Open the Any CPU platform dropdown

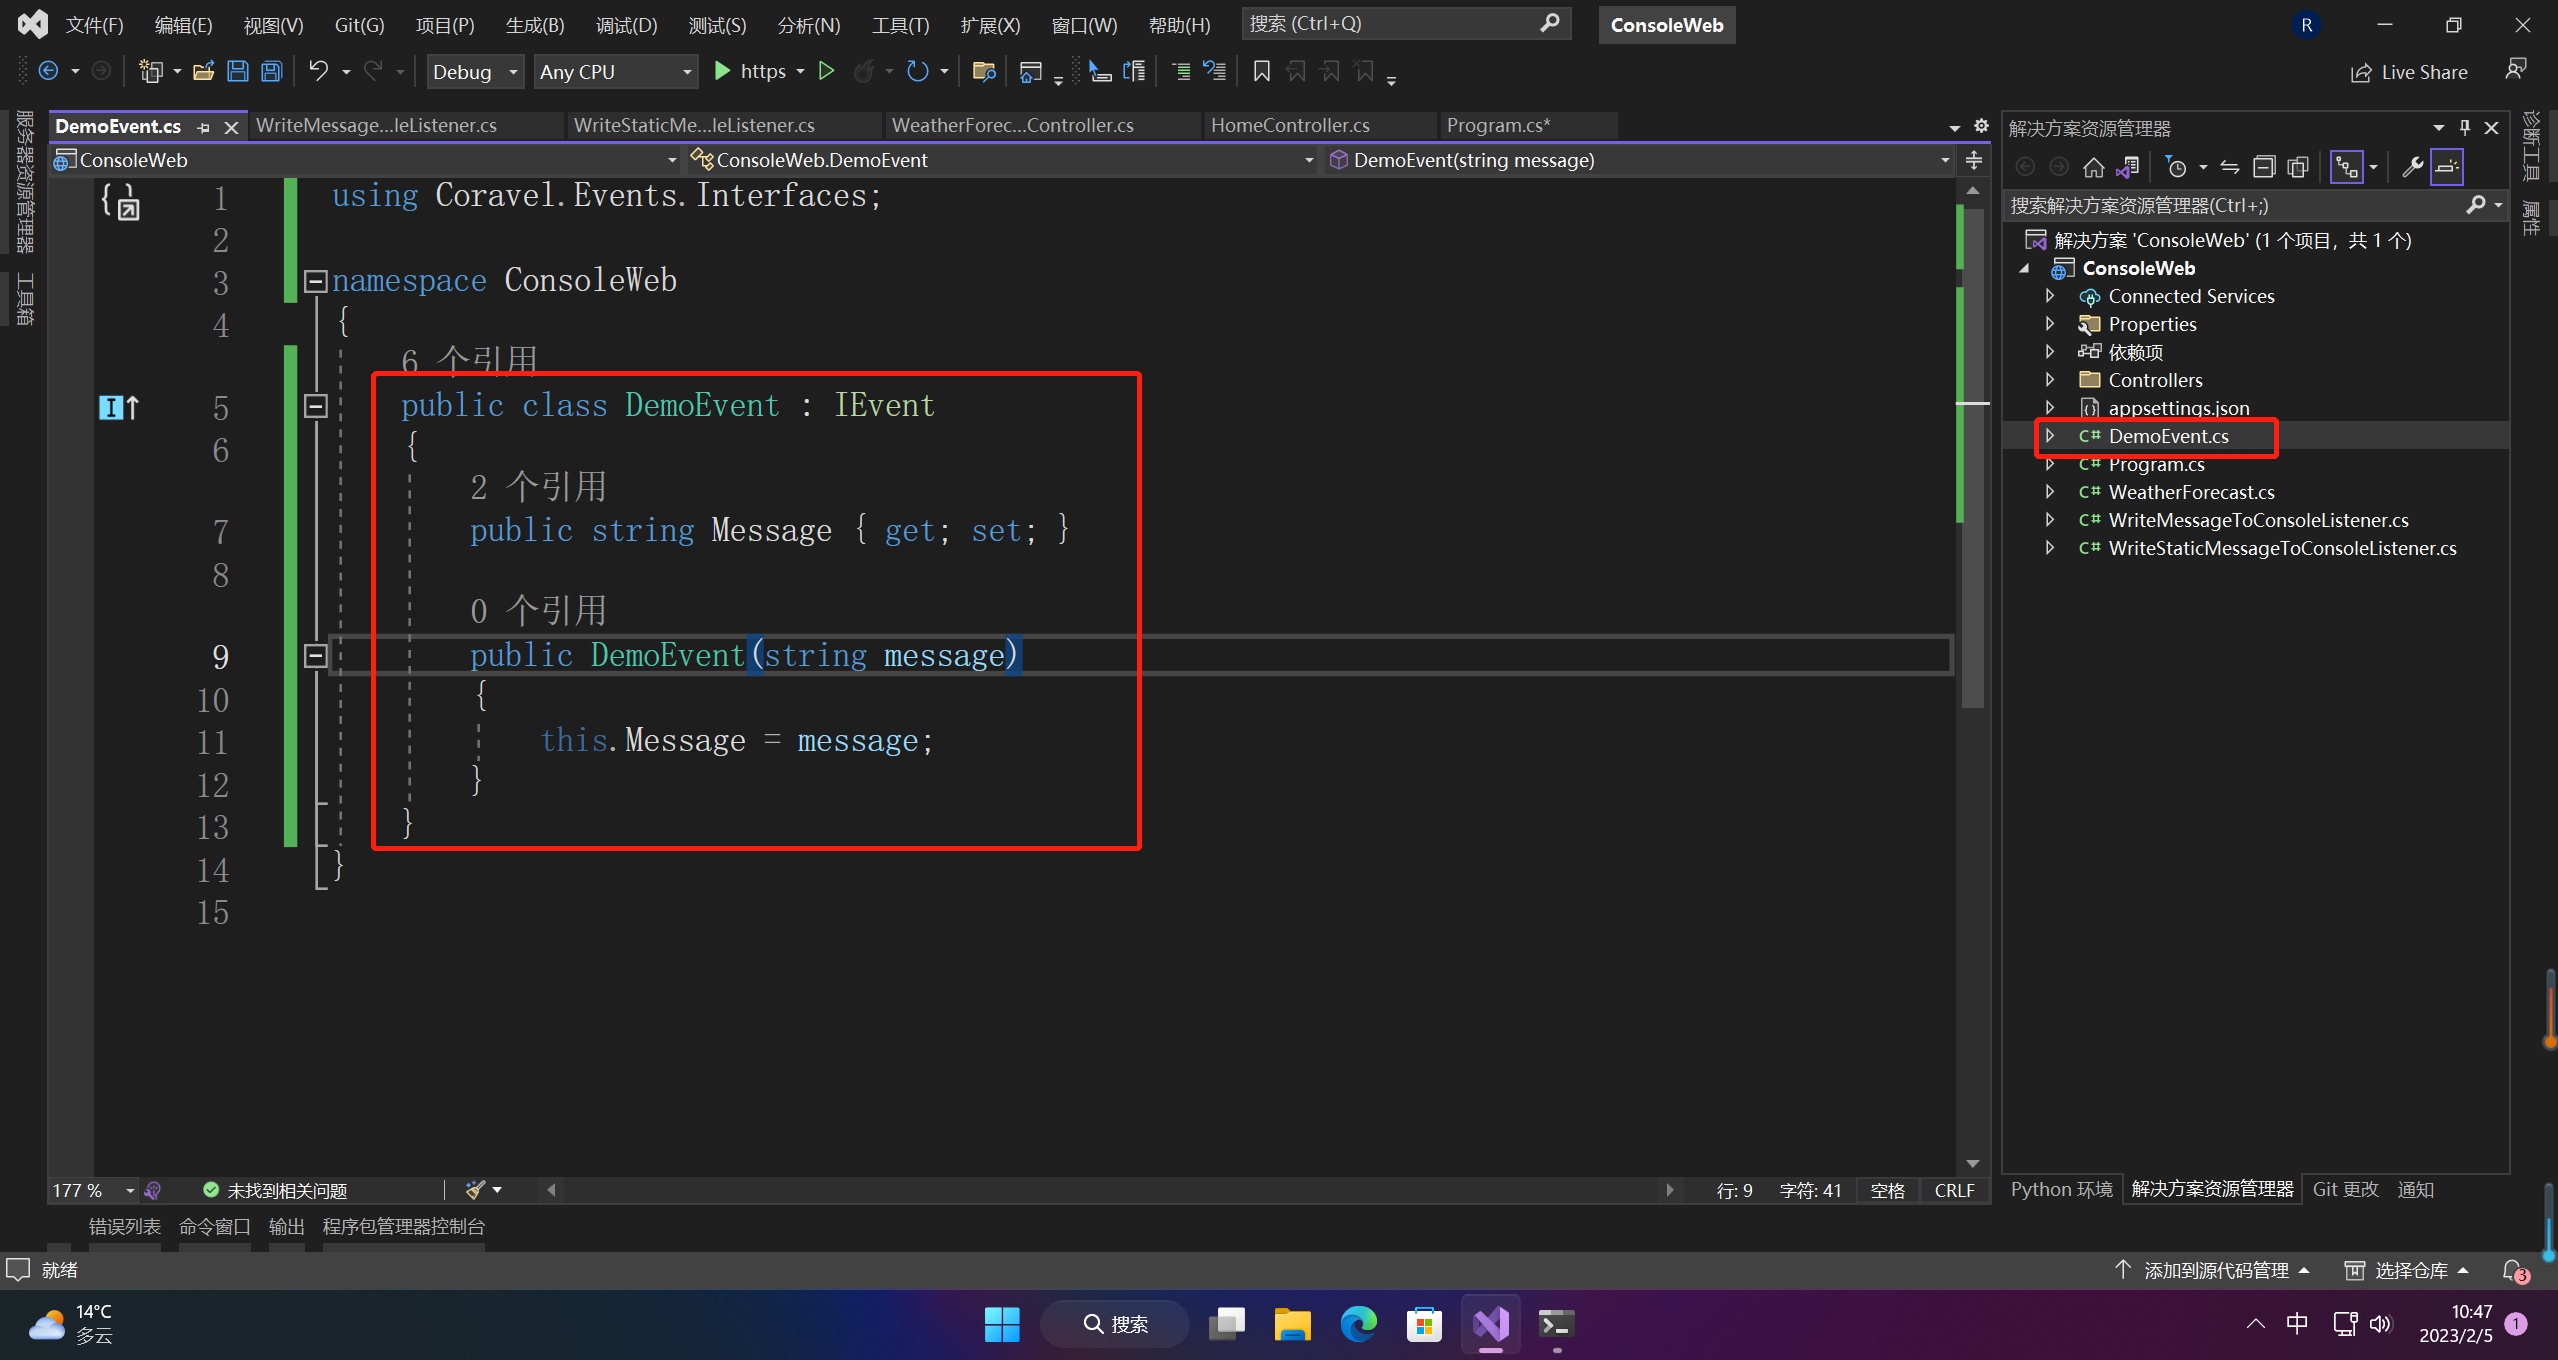tap(615, 72)
